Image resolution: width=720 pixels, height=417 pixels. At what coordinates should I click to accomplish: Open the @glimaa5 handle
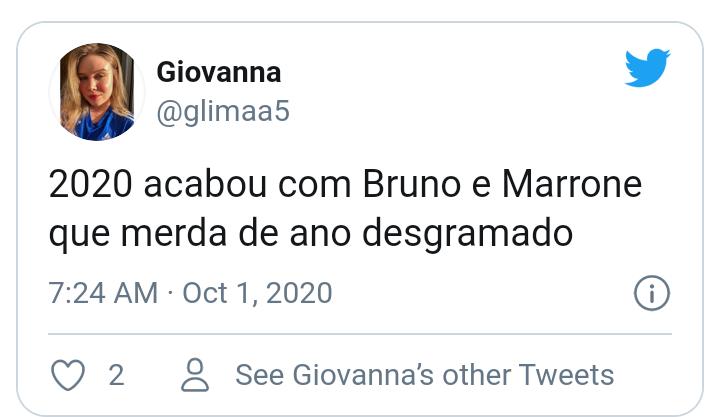pyautogui.click(x=223, y=112)
